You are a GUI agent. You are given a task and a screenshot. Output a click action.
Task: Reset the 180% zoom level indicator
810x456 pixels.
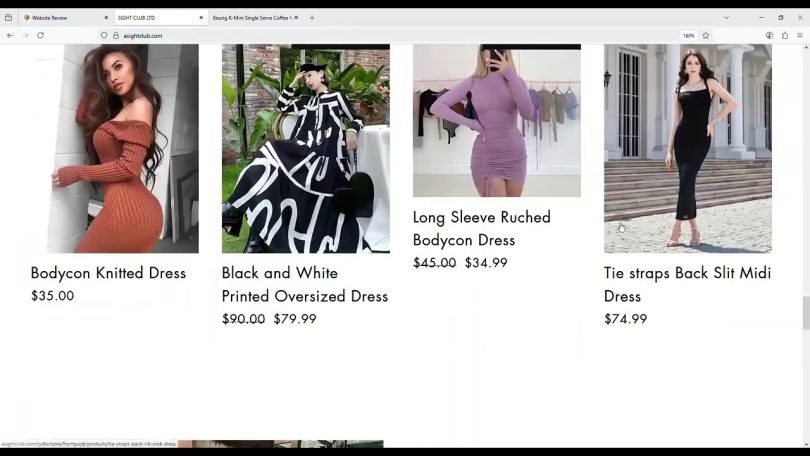pos(689,36)
